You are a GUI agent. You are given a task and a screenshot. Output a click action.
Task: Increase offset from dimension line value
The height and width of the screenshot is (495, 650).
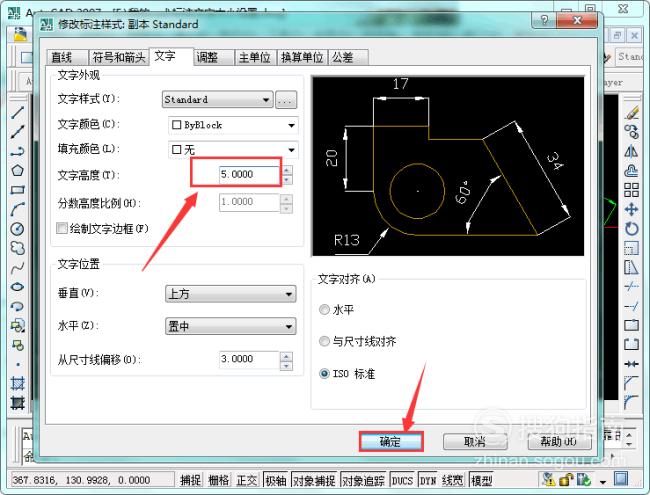pos(287,356)
